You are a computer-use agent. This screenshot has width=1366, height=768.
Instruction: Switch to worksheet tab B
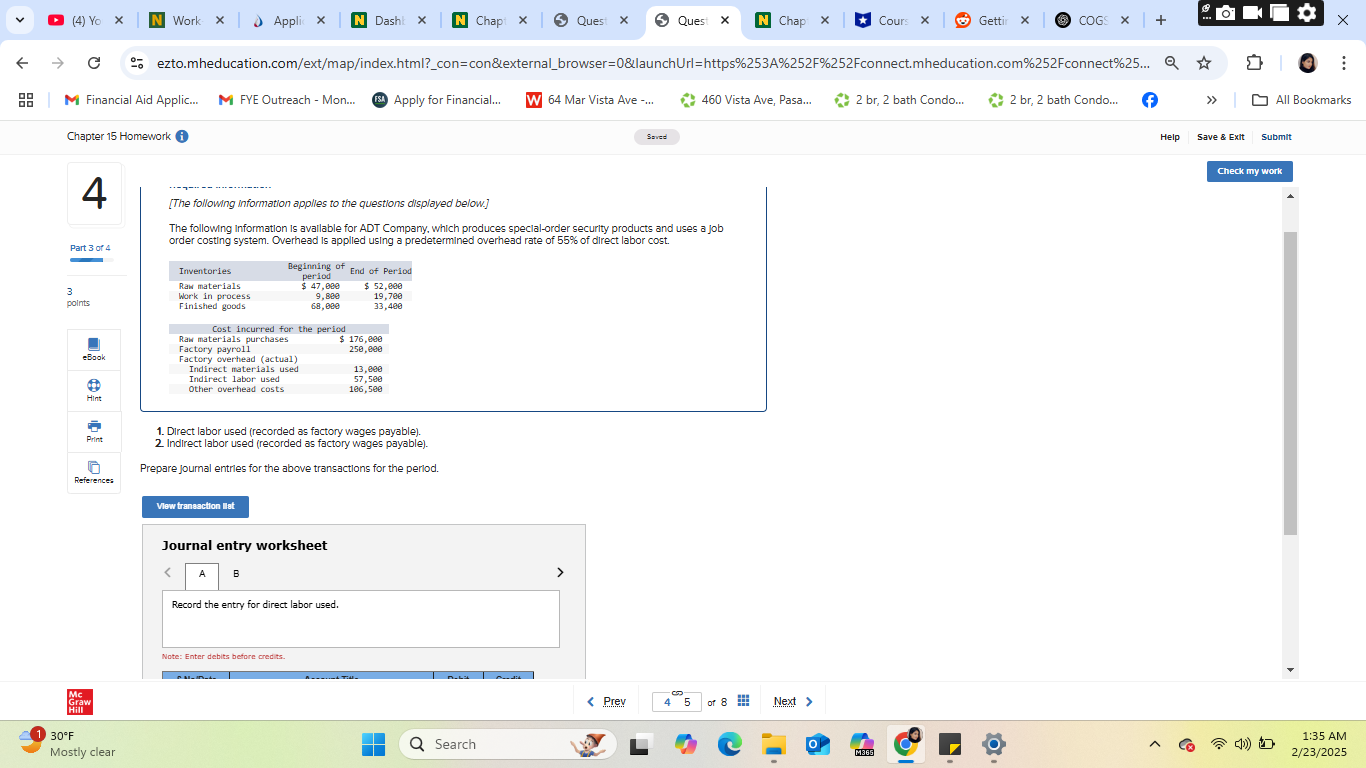pyautogui.click(x=235, y=574)
